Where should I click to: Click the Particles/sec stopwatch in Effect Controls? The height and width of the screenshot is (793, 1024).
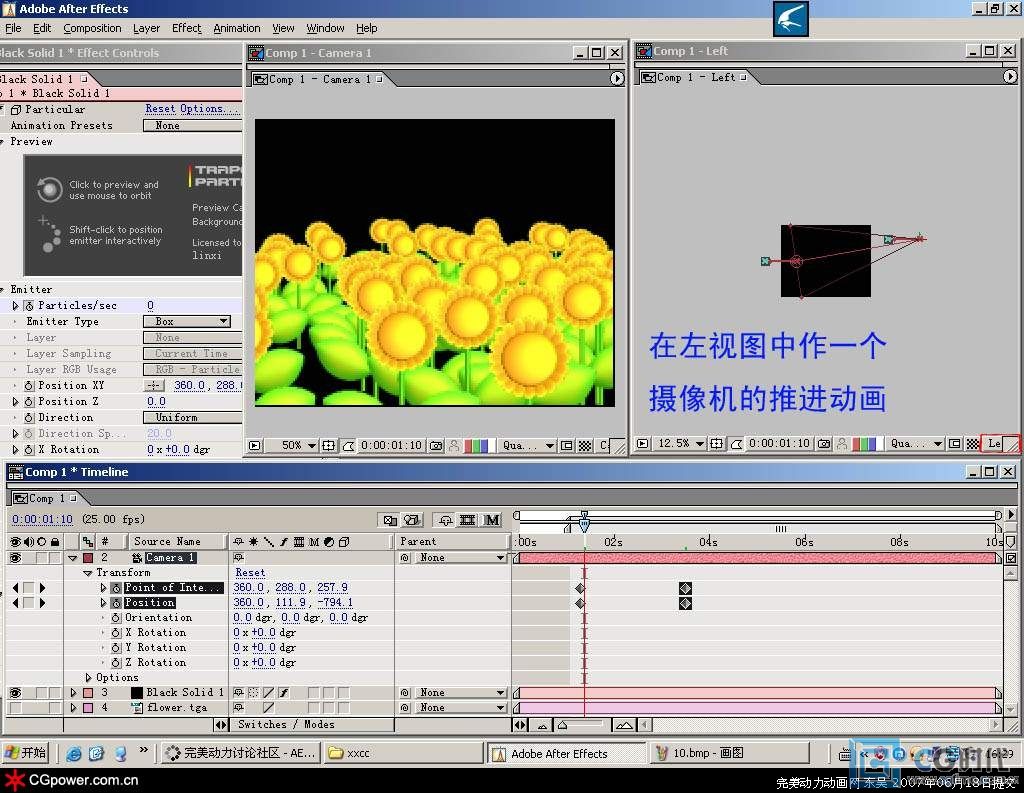tap(29, 306)
